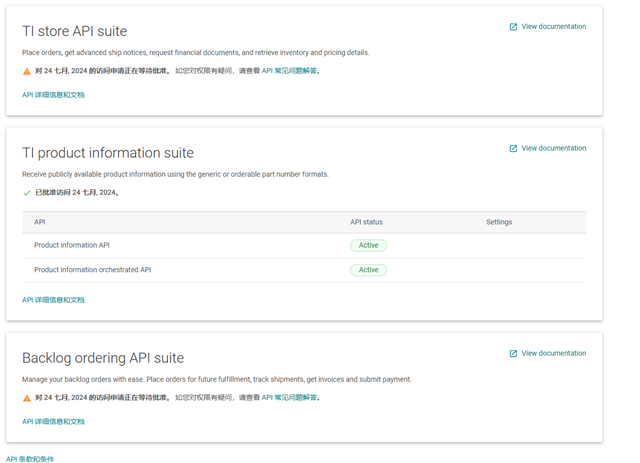Click the TI store API suite heading
This screenshot has height=463, width=640.
(x=75, y=31)
